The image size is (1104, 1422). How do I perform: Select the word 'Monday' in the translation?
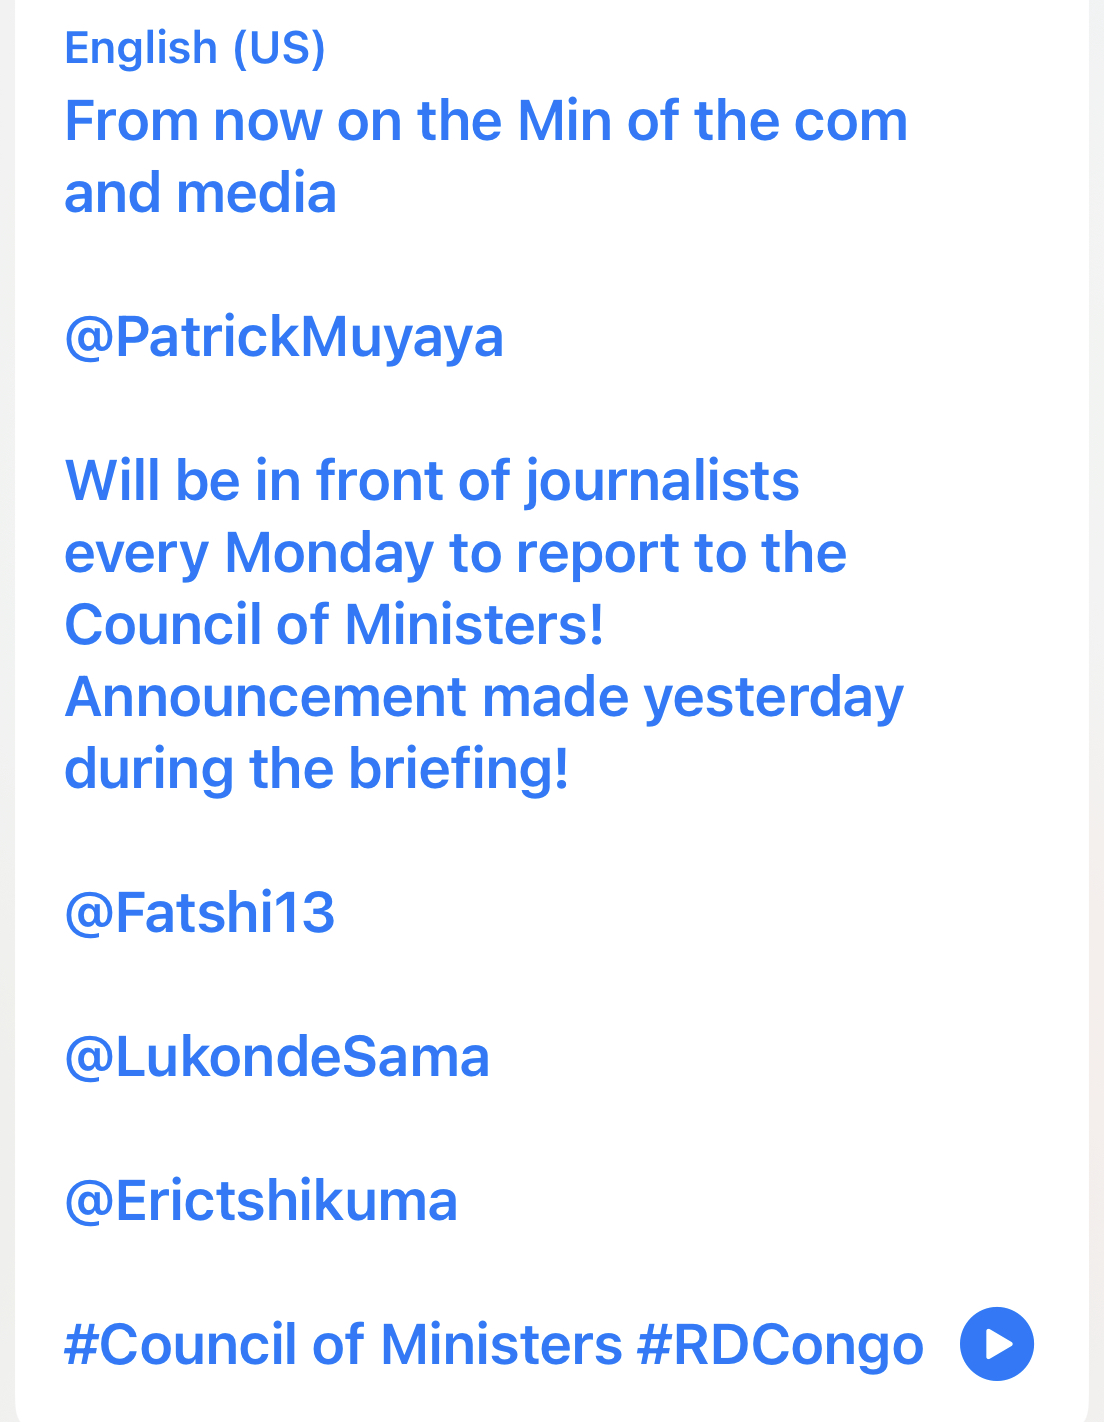pos(329,553)
